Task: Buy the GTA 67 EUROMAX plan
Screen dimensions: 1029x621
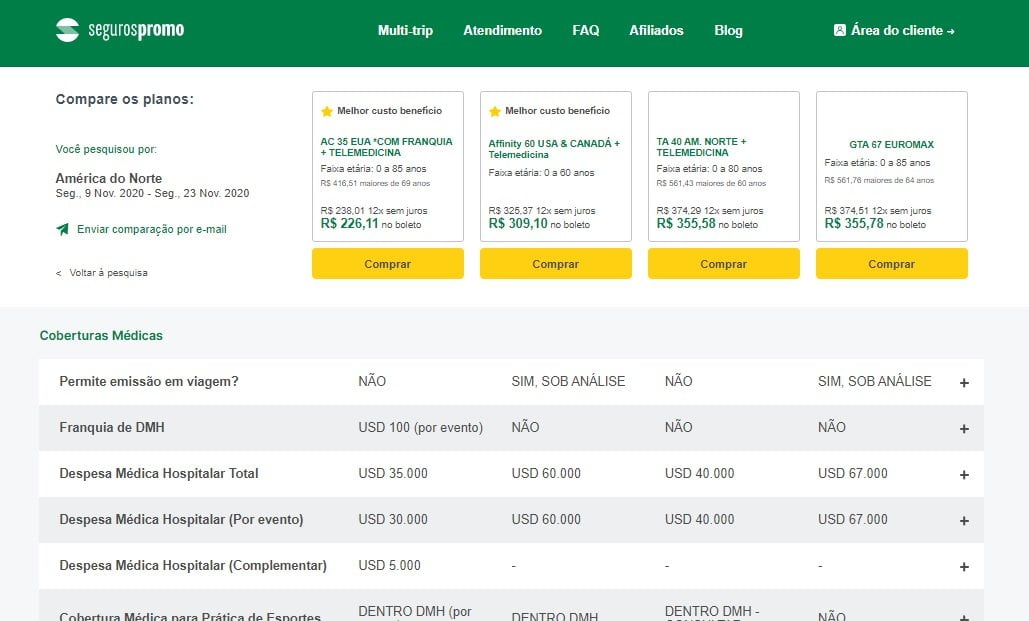Action: 892,264
